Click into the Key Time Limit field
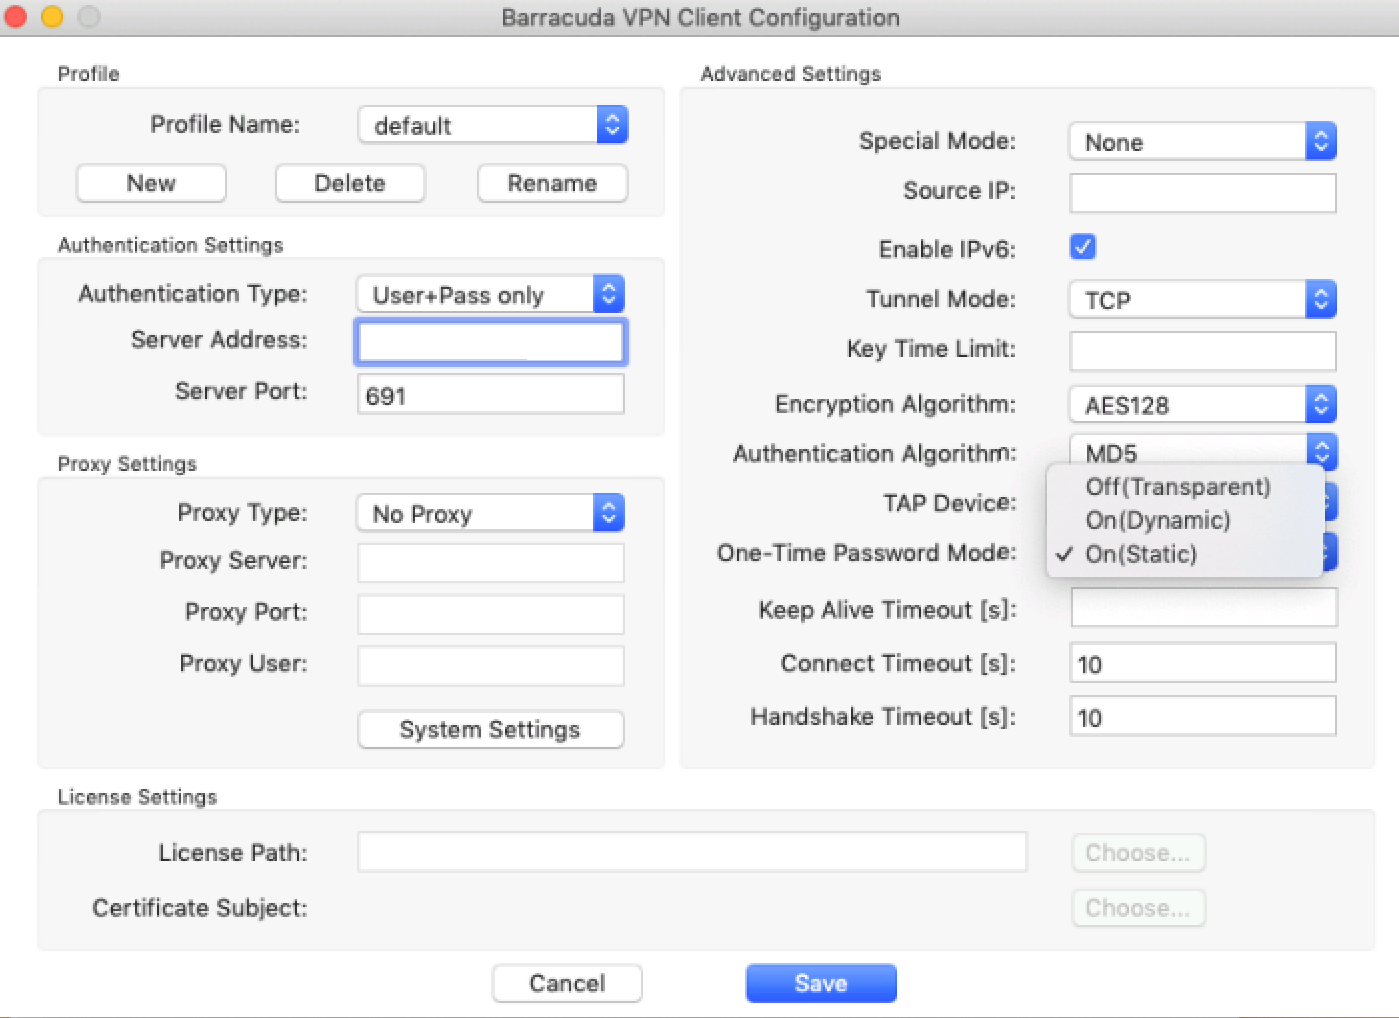1399x1018 pixels. pos(1202,351)
